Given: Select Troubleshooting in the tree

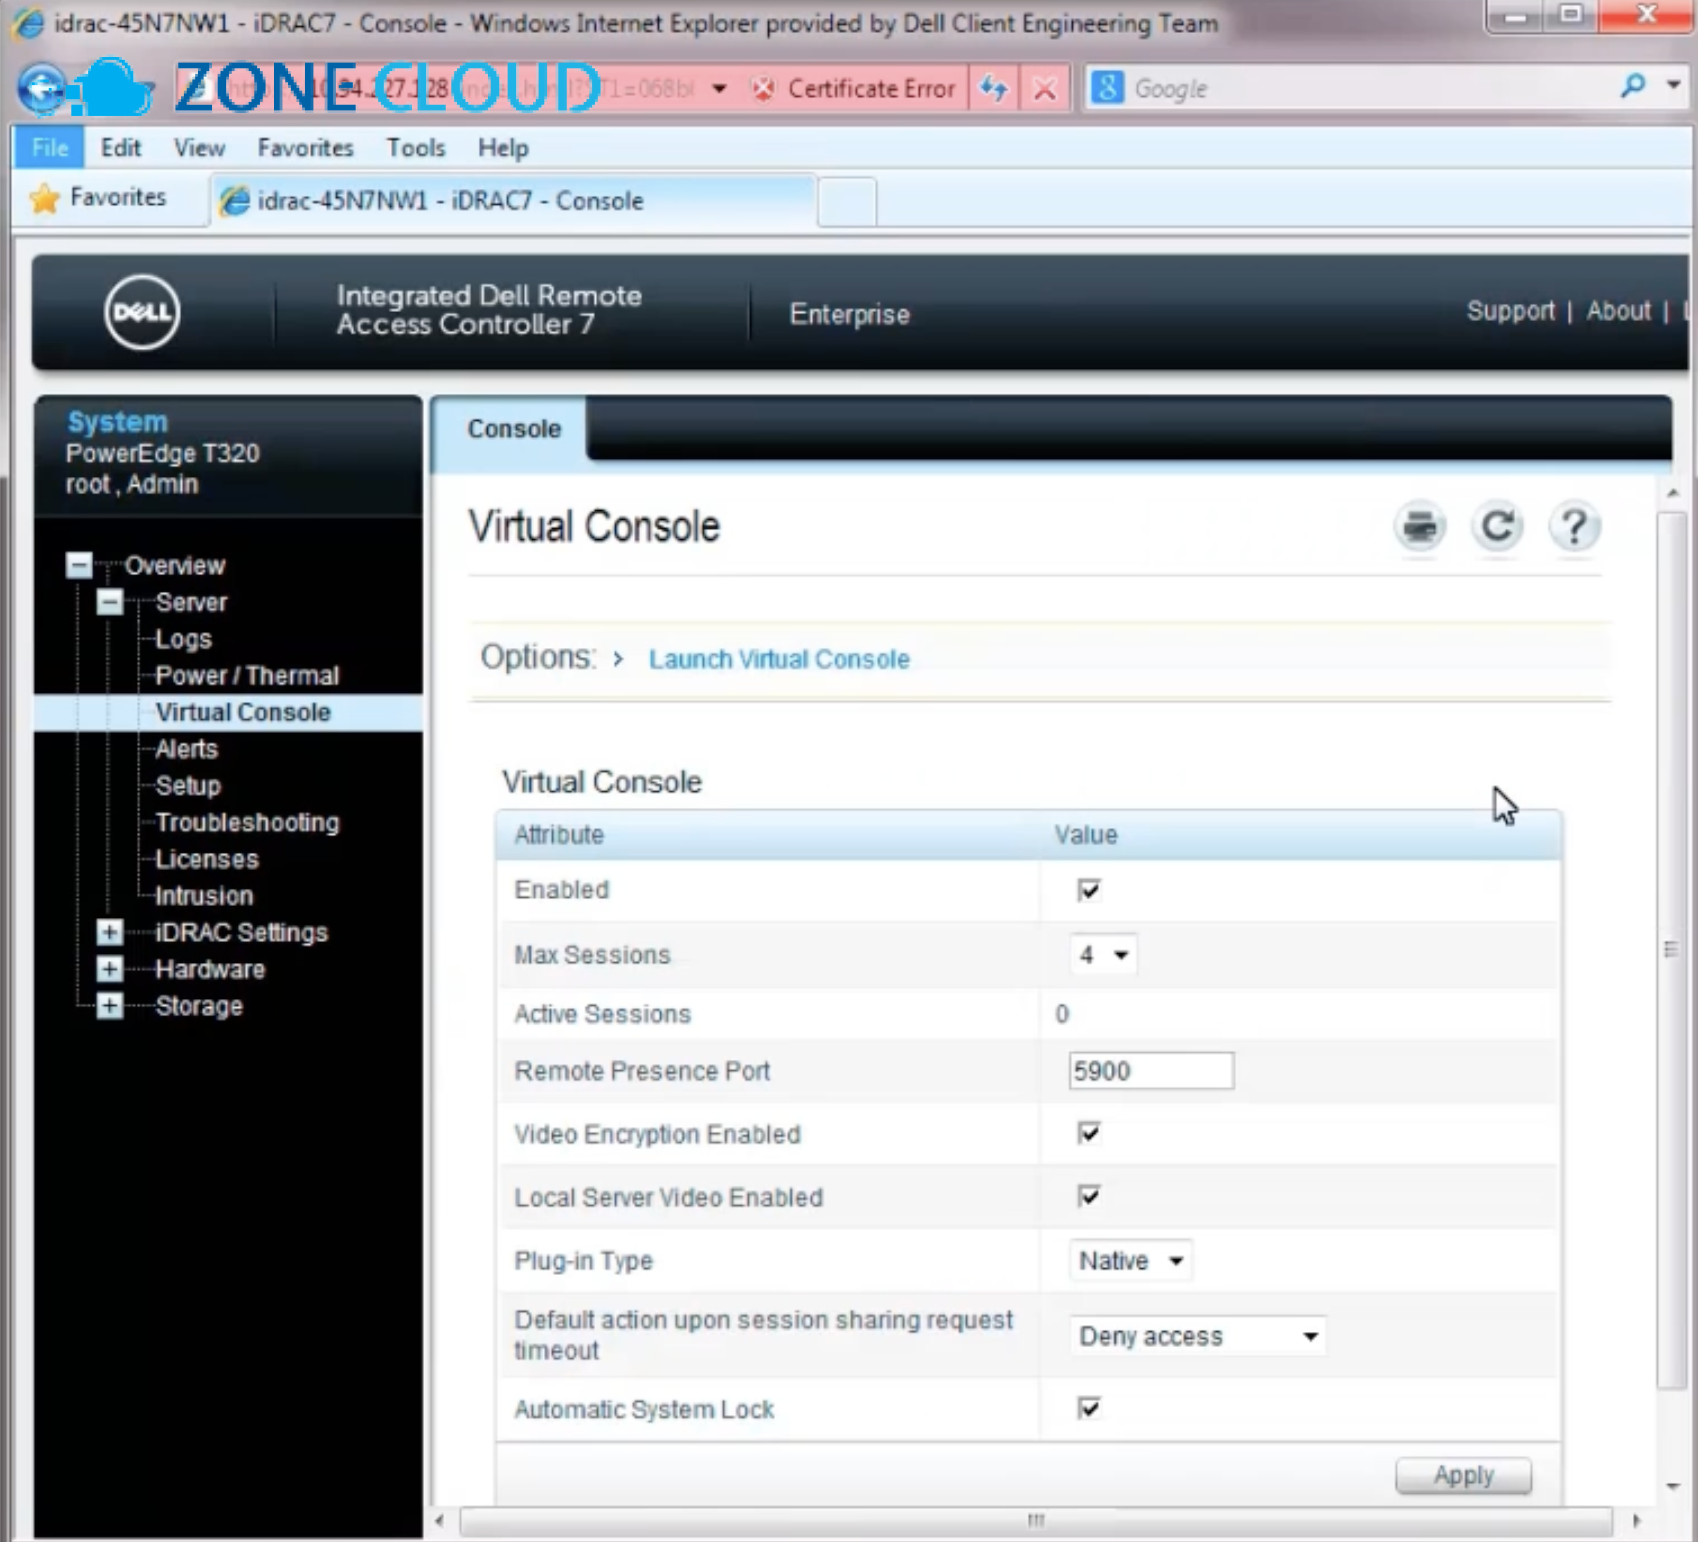Looking at the screenshot, I should point(247,823).
